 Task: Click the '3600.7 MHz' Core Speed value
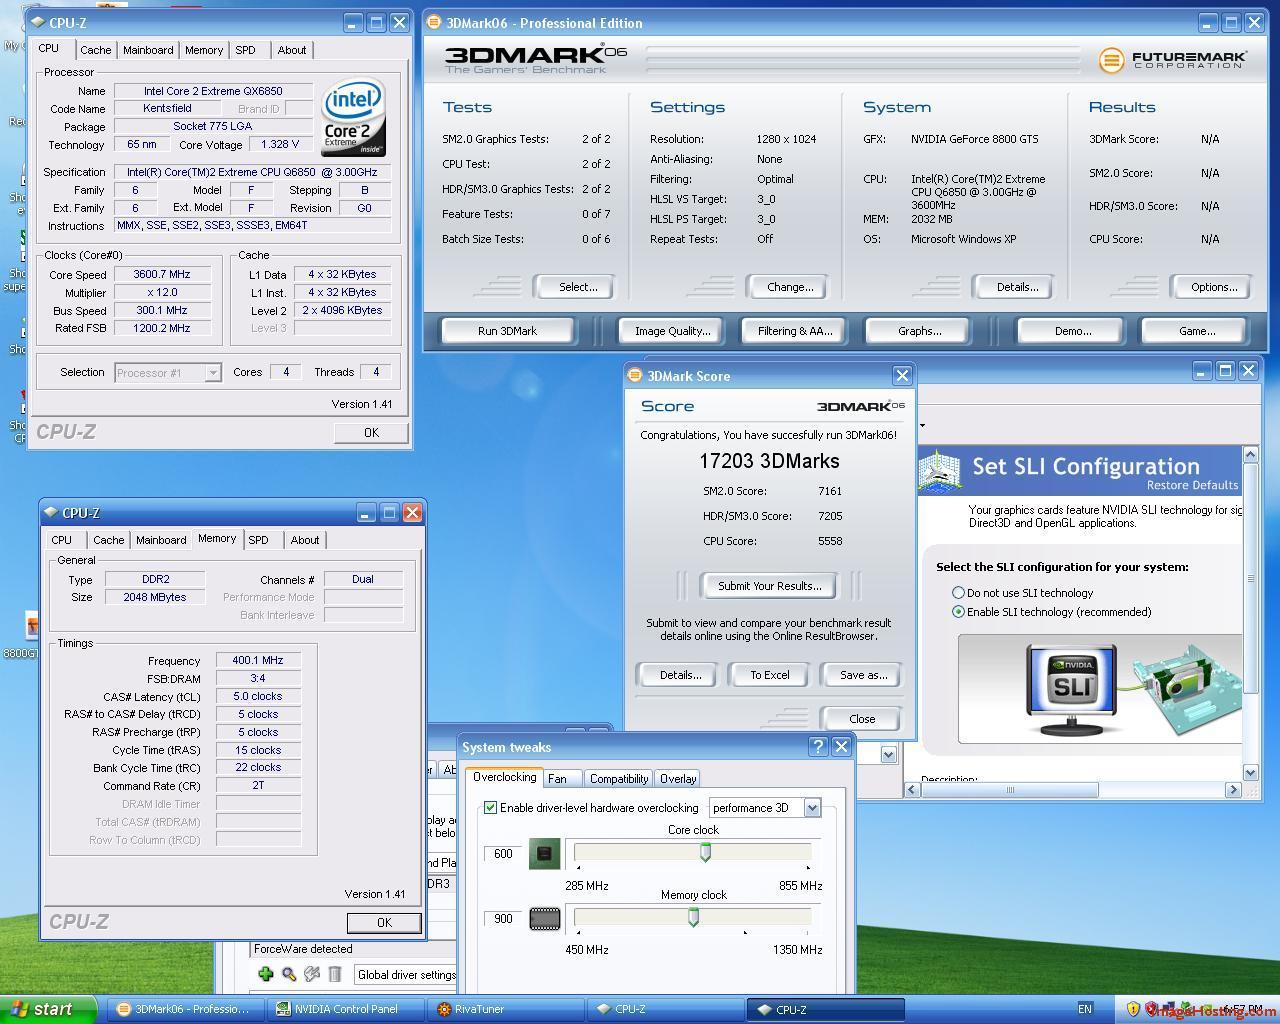pyautogui.click(x=162, y=274)
